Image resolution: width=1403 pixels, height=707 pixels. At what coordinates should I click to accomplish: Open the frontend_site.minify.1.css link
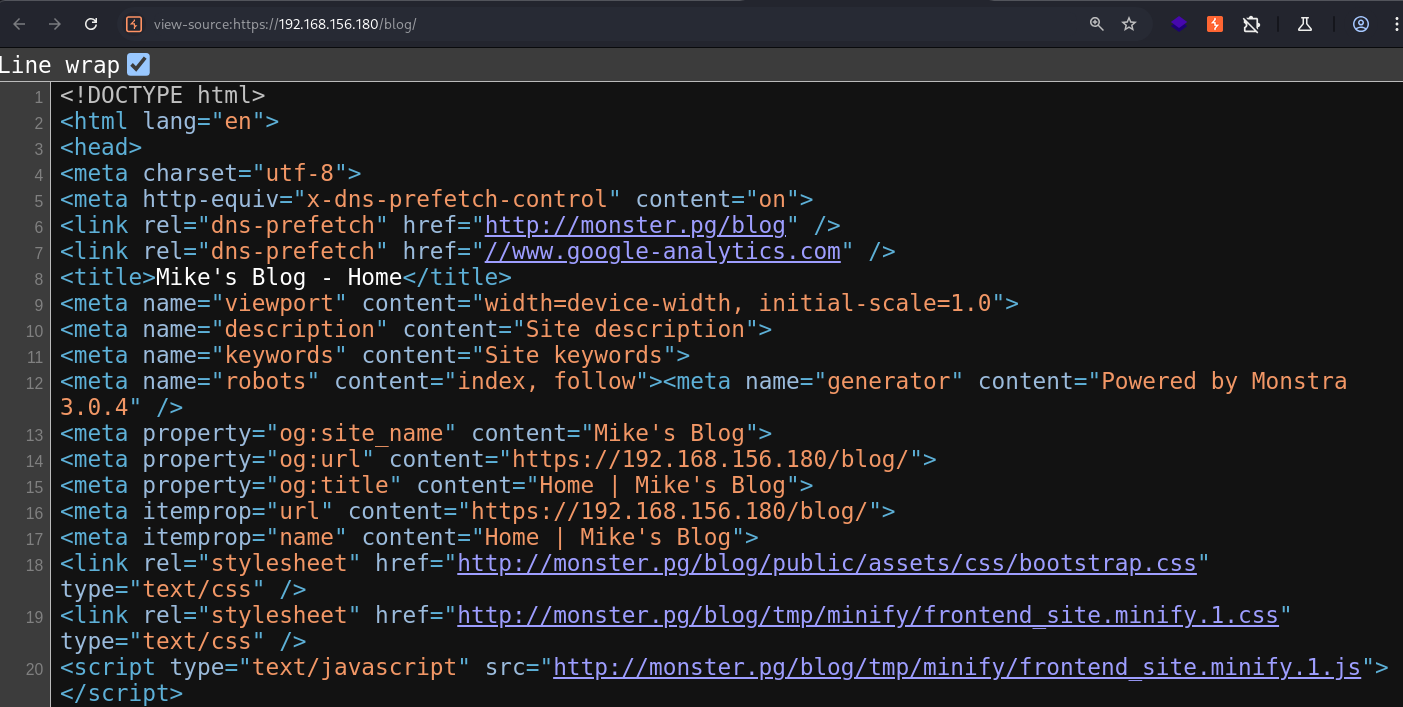pos(868,615)
